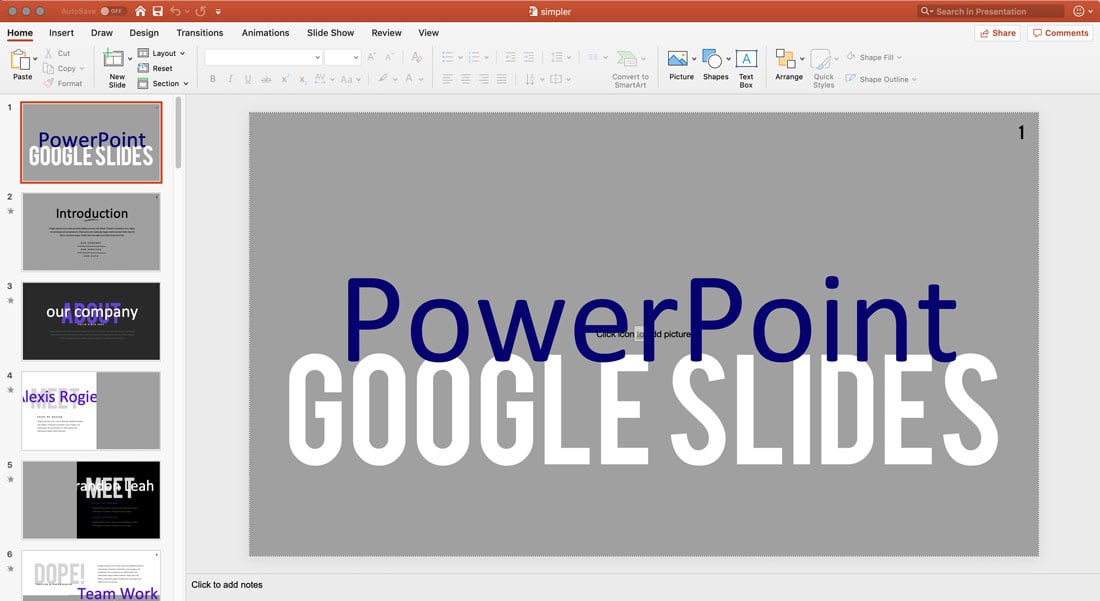The image size is (1100, 601).
Task: Click the Copy icon
Action: [48, 68]
